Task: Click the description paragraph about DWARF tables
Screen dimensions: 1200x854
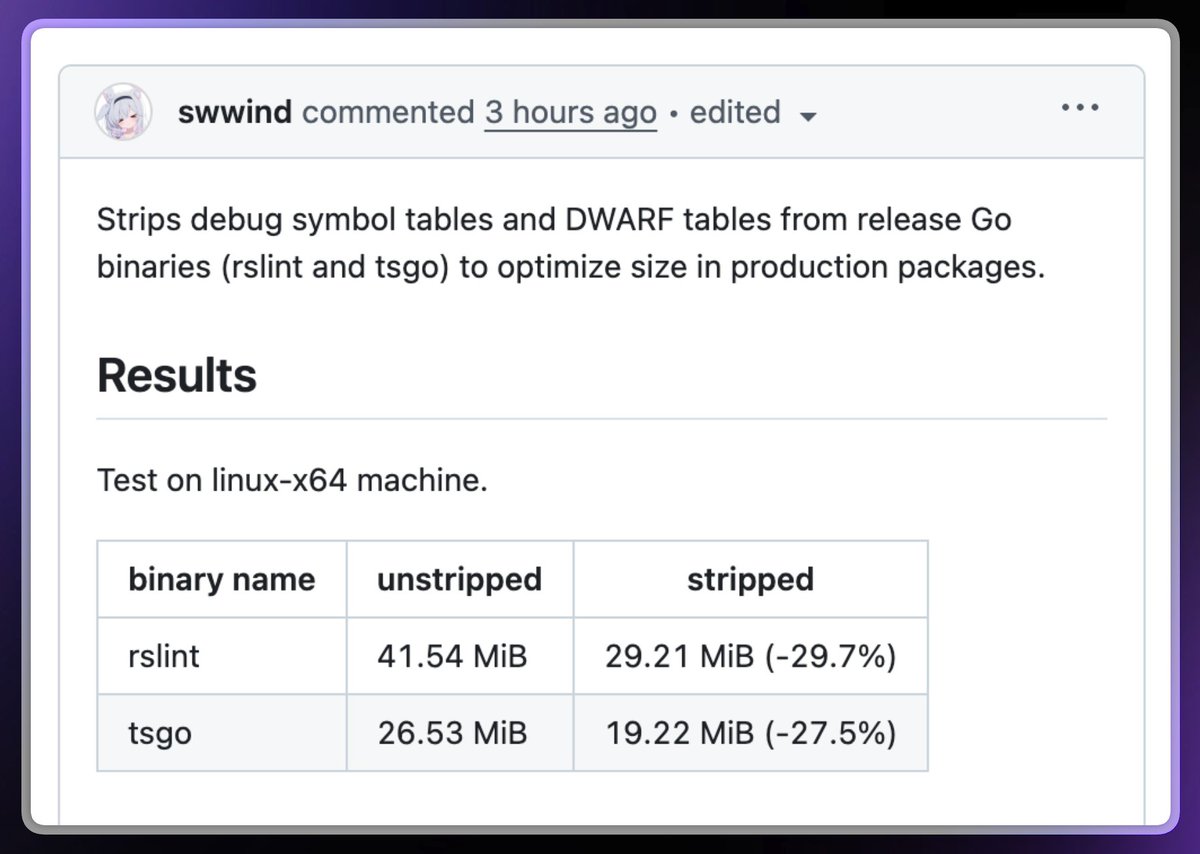Action: [571, 243]
